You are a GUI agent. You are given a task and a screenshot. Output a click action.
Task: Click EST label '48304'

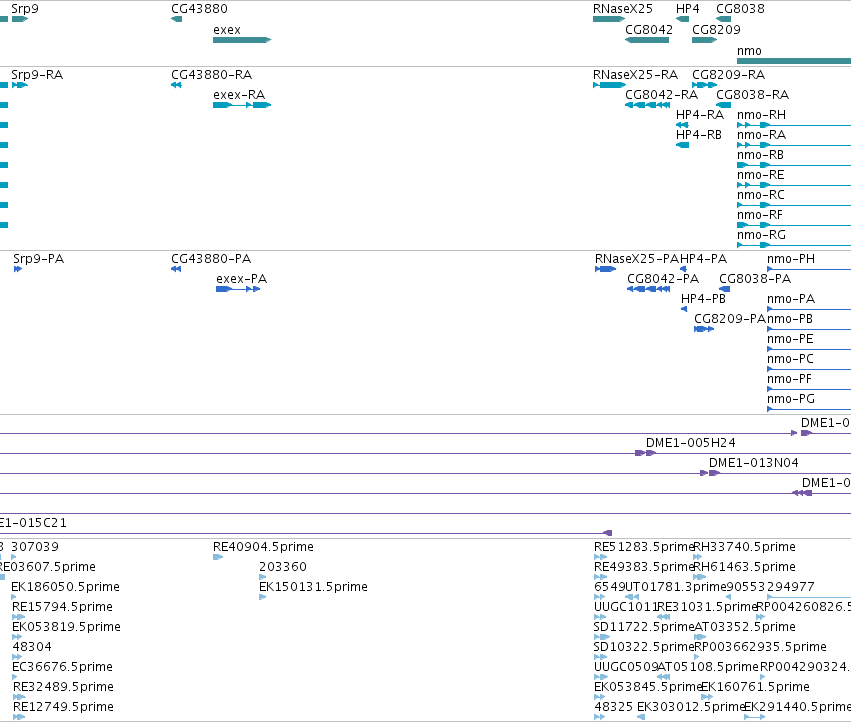(x=32, y=648)
